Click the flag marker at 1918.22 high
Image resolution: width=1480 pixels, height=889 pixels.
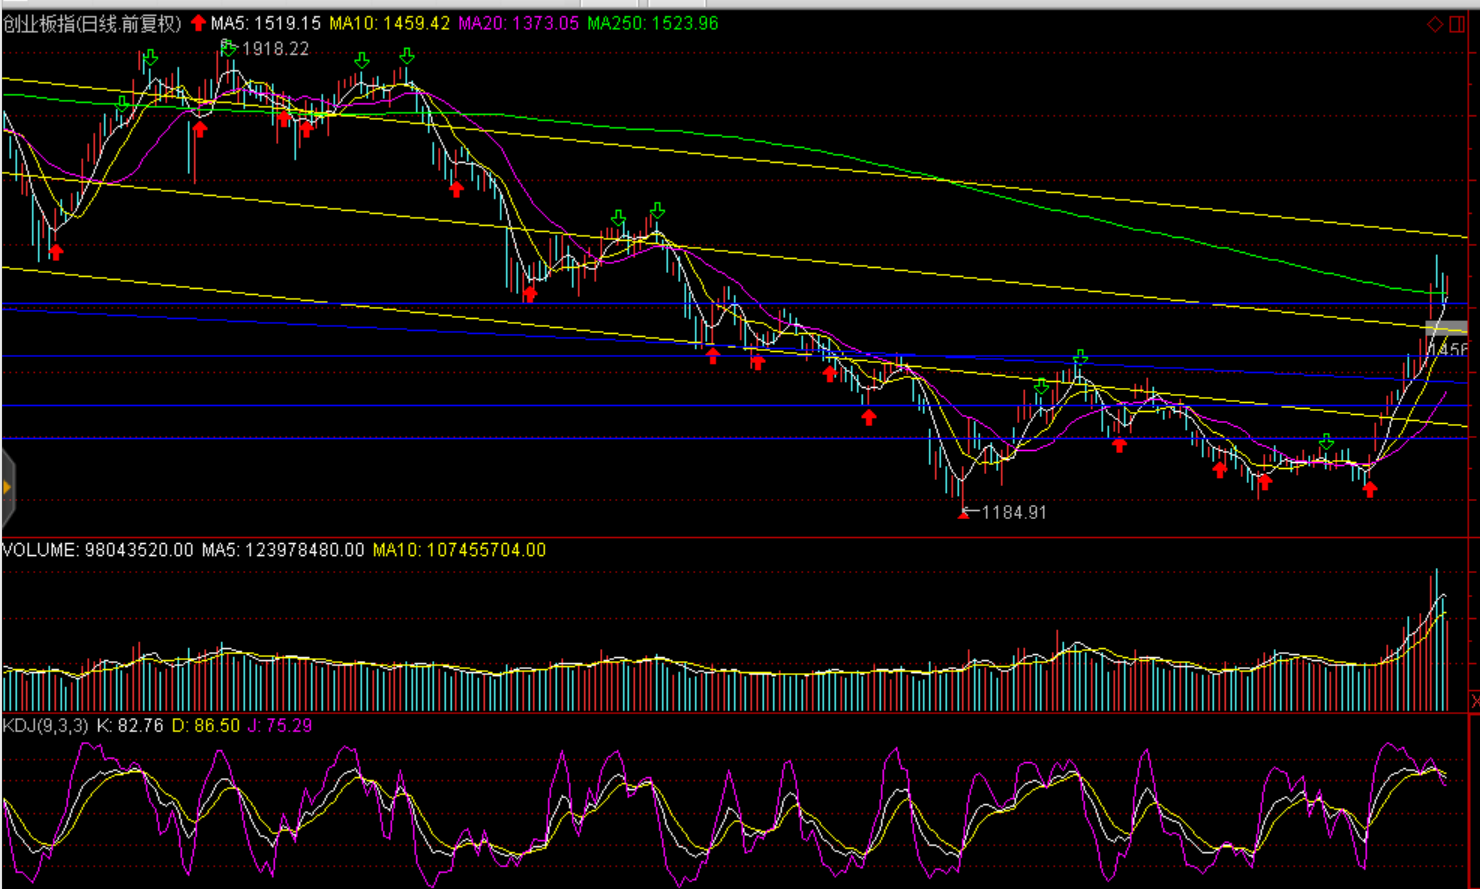tap(228, 46)
